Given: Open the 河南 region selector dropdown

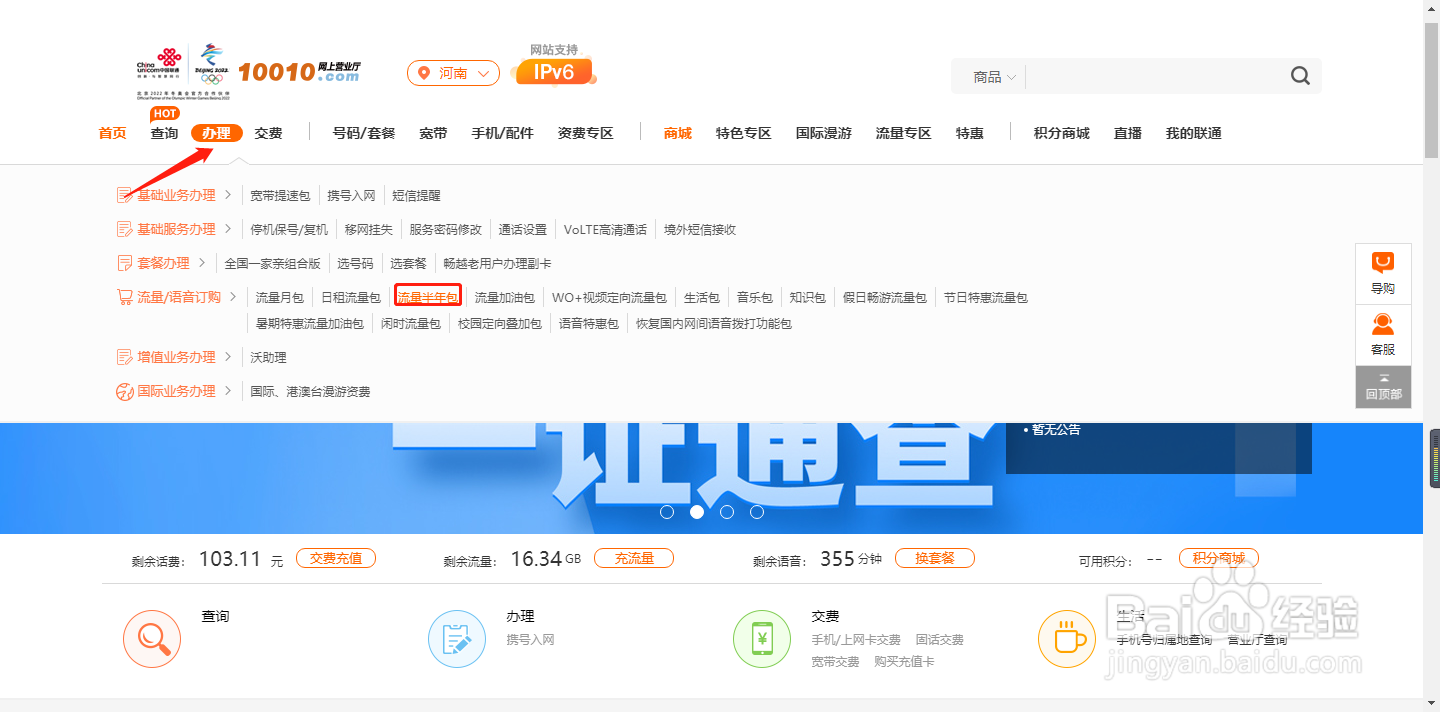Looking at the screenshot, I should (x=453, y=72).
